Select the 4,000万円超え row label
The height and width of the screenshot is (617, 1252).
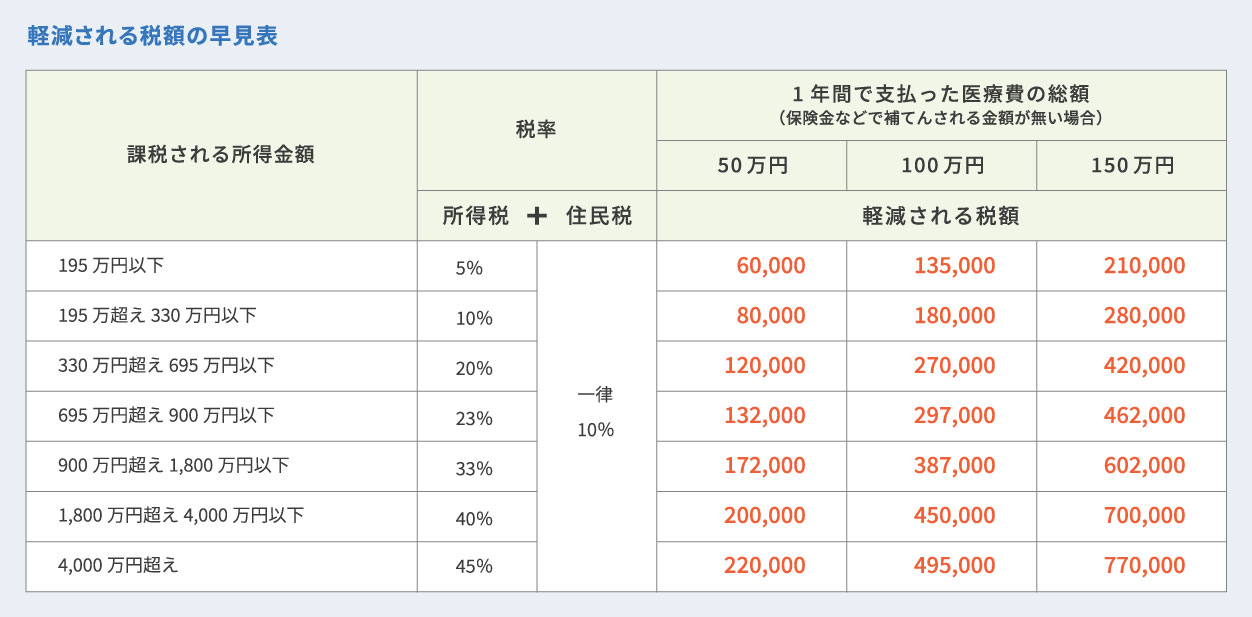(222, 567)
